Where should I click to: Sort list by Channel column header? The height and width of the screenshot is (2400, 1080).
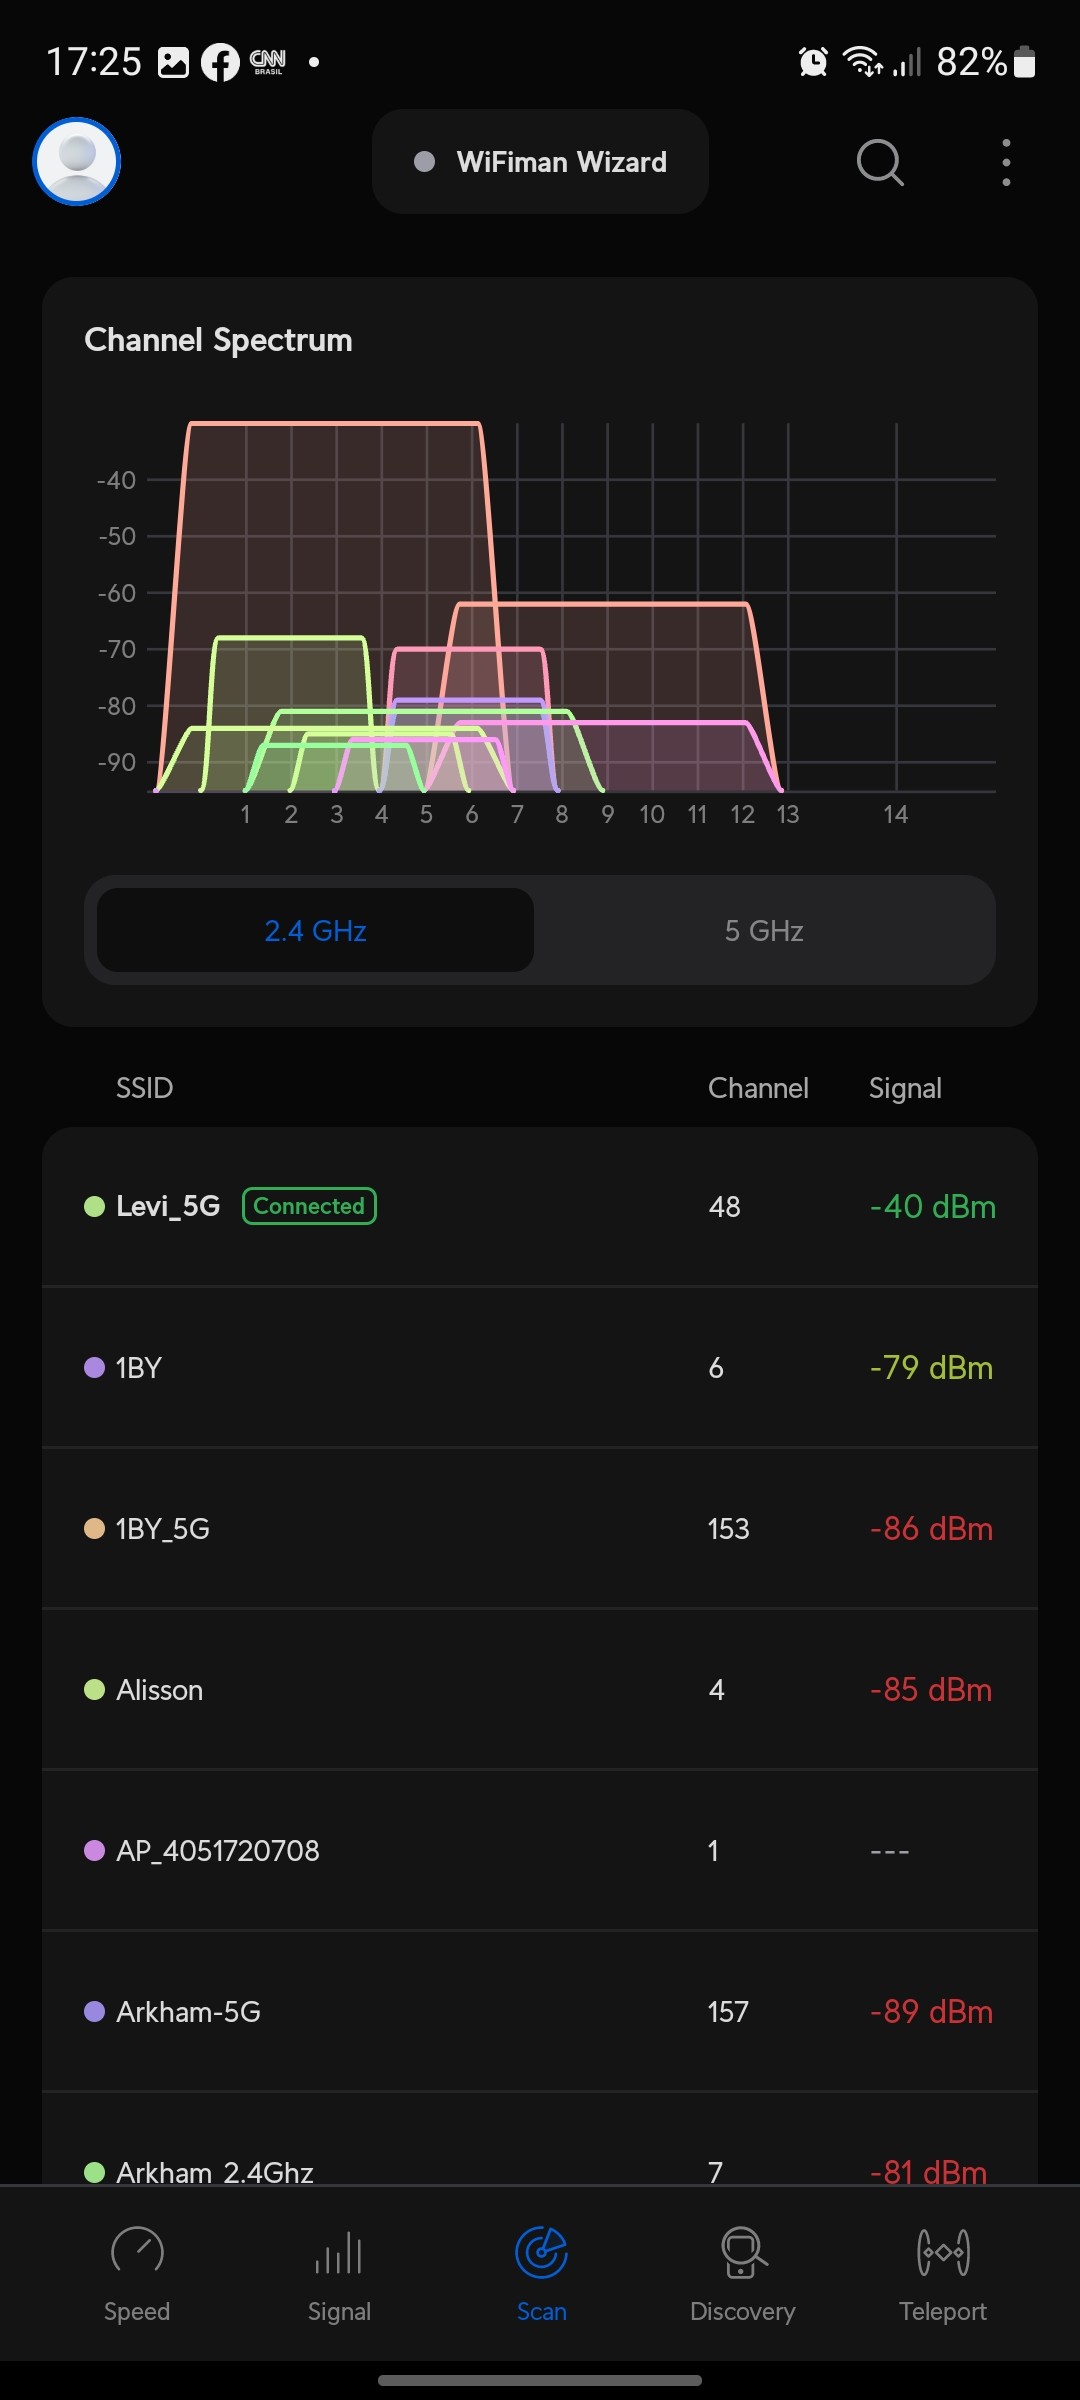click(758, 1088)
